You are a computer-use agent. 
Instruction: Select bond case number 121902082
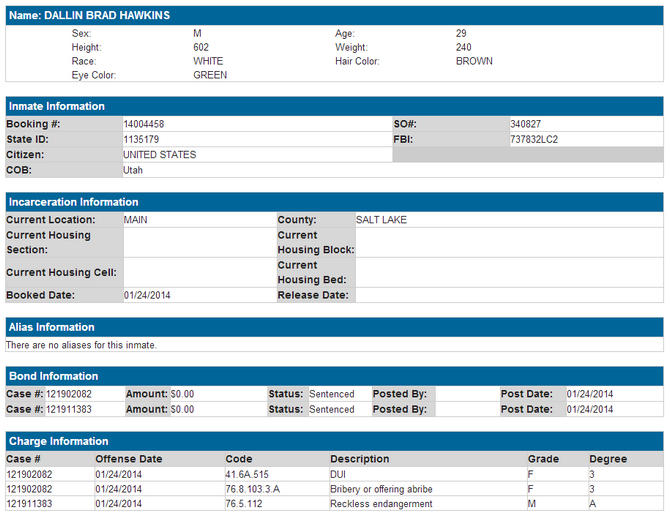point(69,394)
